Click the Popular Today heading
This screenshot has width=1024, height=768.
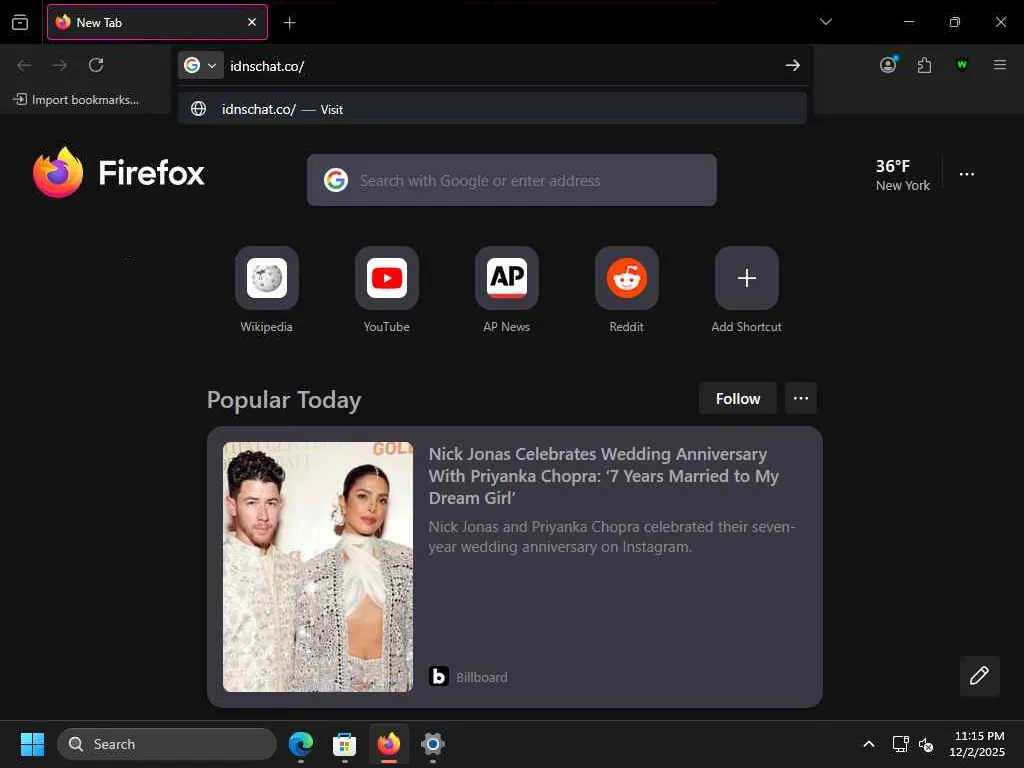click(x=283, y=400)
